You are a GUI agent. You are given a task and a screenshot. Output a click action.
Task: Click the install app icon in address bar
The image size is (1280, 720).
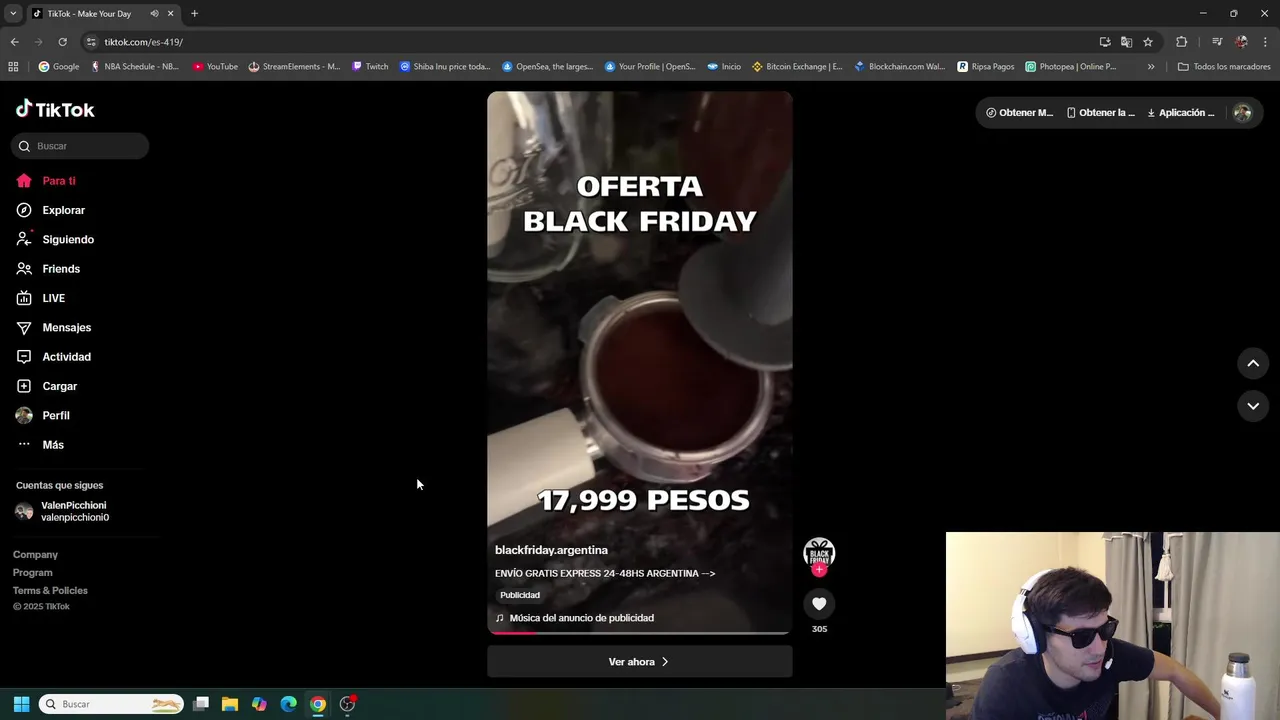(x=1105, y=42)
